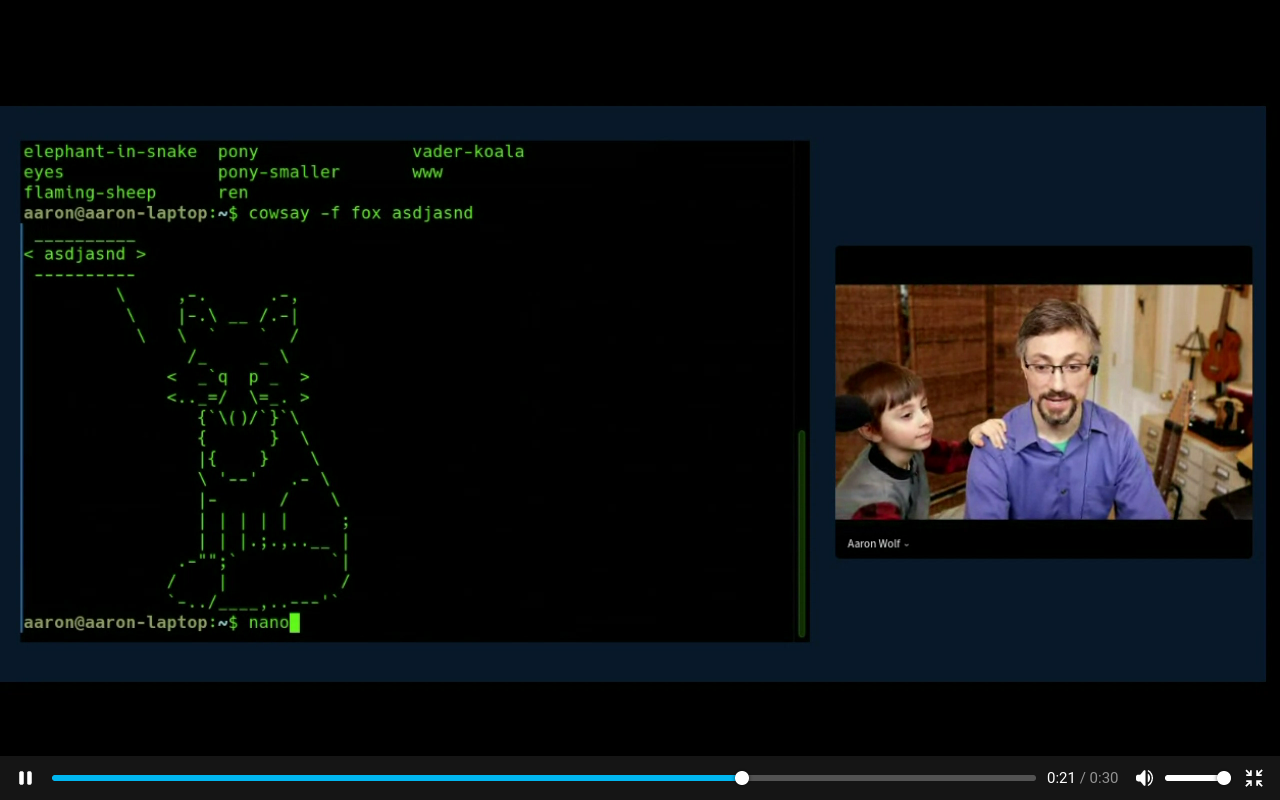Seek to the unplayed part of the progress bar
The image size is (1280, 800).
pos(890,778)
